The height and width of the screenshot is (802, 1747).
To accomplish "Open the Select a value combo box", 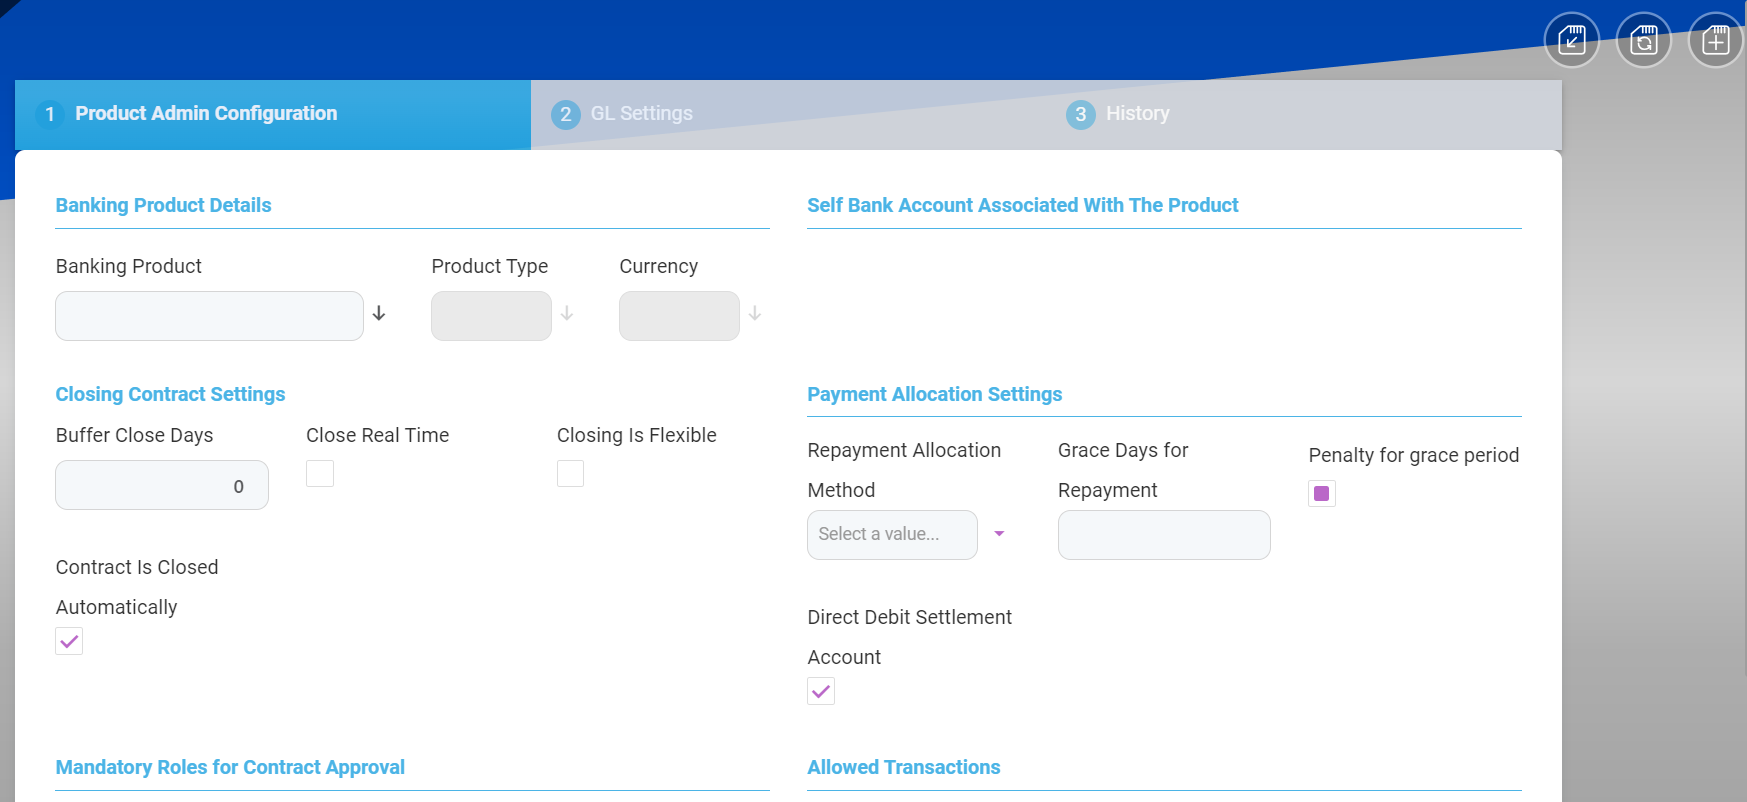I will click(x=891, y=535).
